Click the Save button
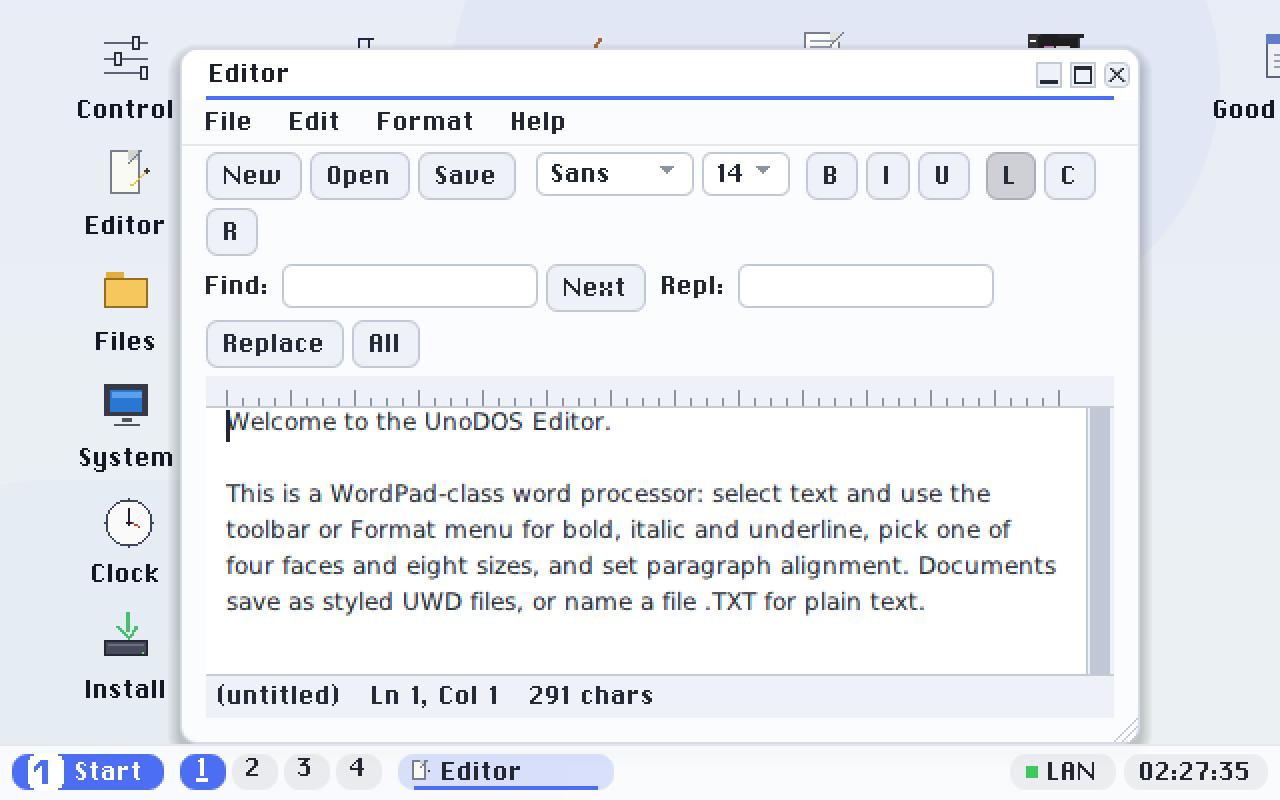The width and height of the screenshot is (1280, 800). point(466,176)
